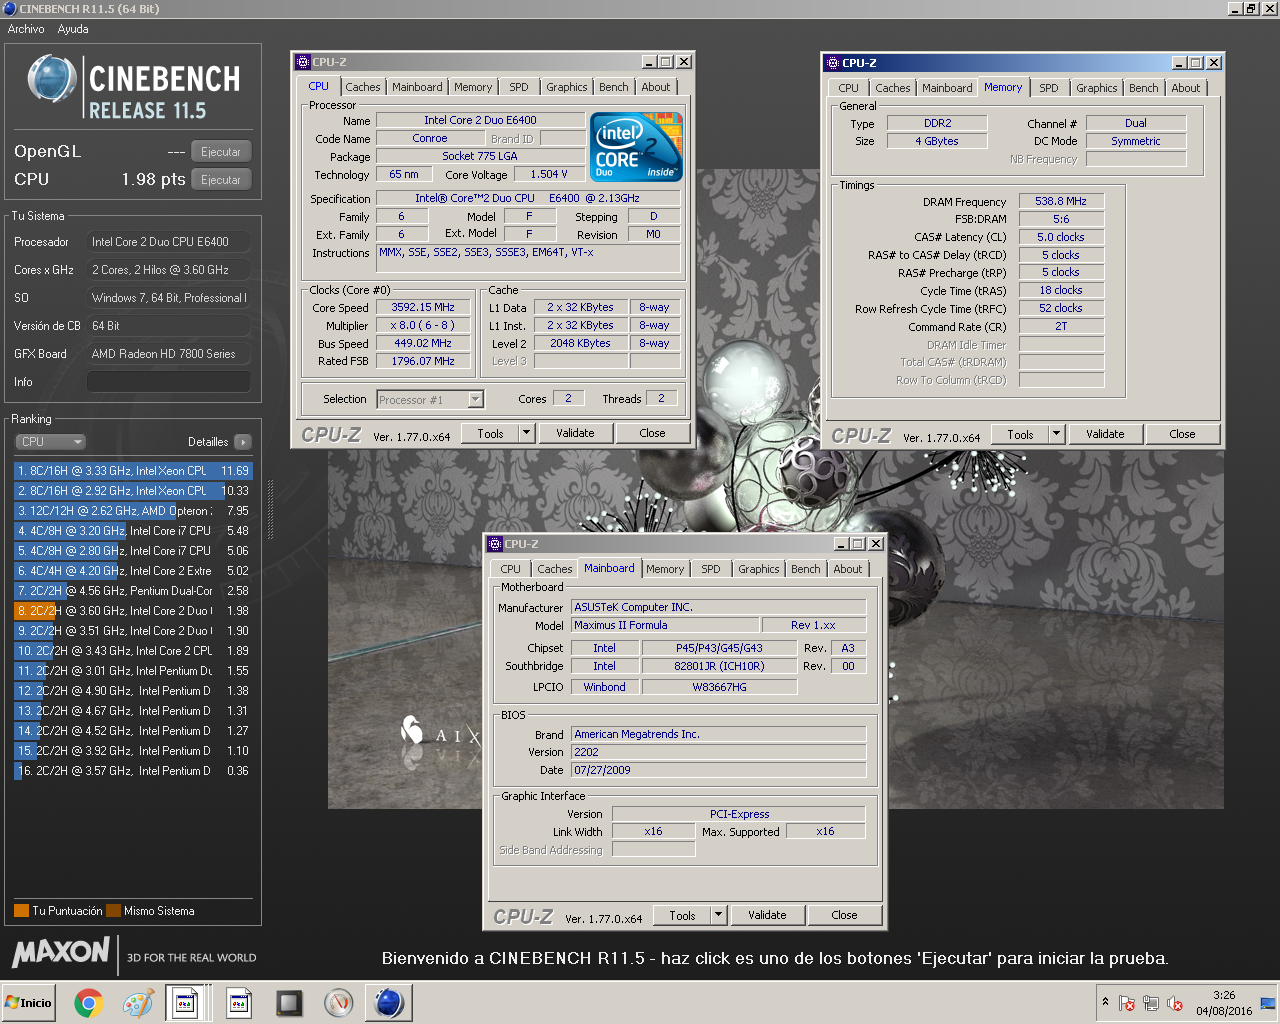The width and height of the screenshot is (1280, 1024).
Task: Switch to Graphics tab in Mainboard window
Action: click(x=759, y=569)
